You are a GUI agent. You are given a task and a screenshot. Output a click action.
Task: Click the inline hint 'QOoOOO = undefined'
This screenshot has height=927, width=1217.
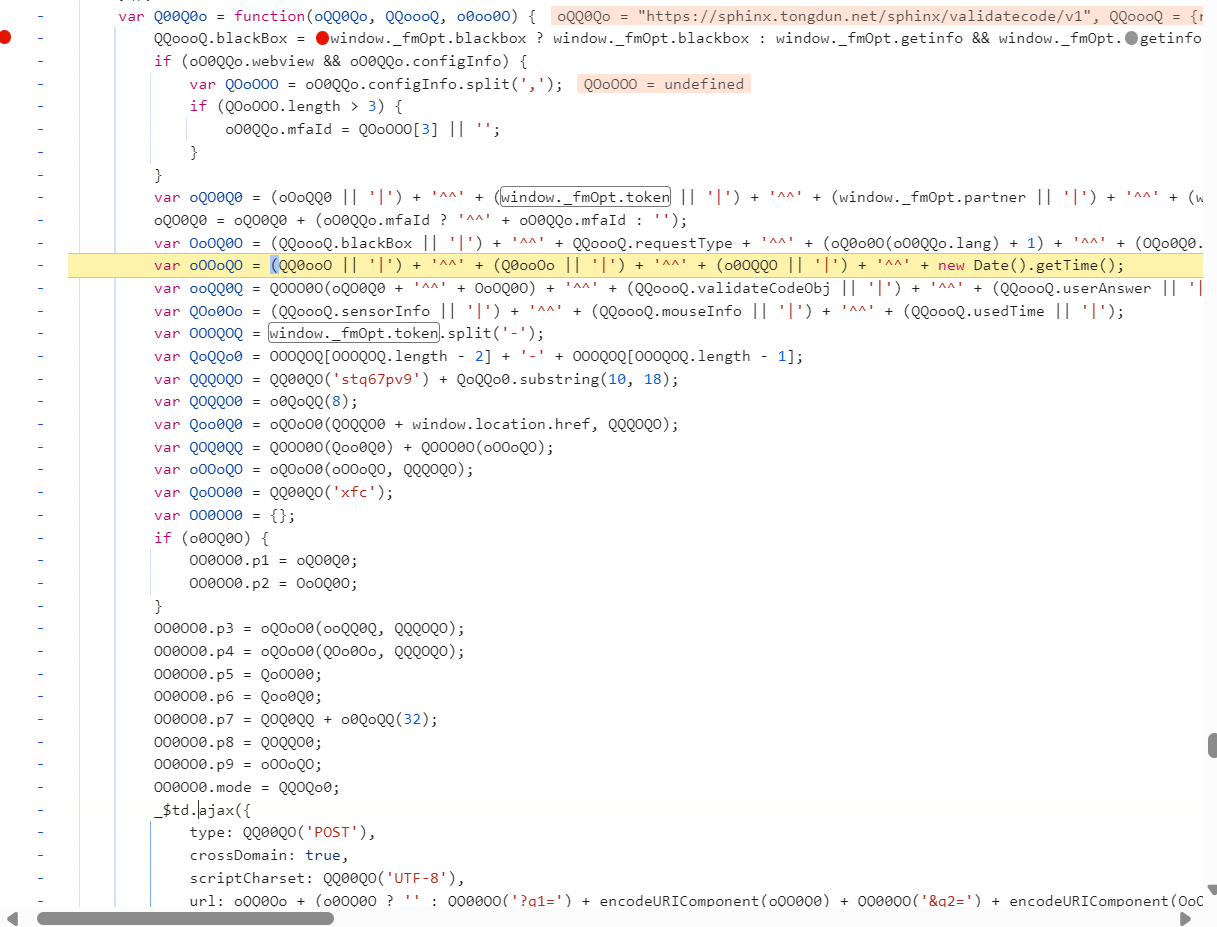664,84
